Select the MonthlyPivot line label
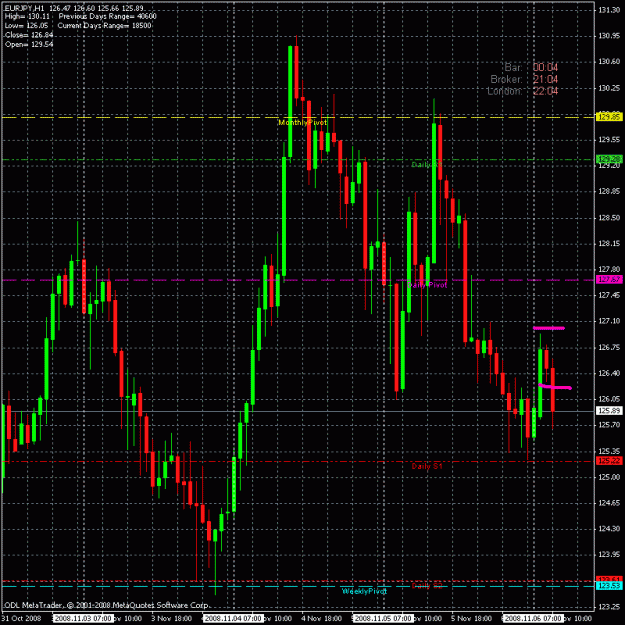The height and width of the screenshot is (625, 625). pos(303,122)
